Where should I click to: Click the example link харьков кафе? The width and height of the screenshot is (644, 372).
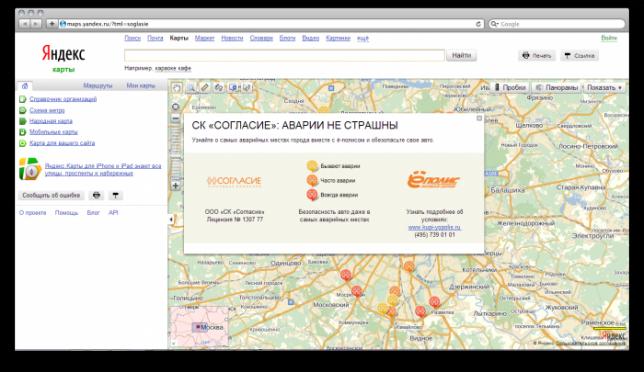173,68
